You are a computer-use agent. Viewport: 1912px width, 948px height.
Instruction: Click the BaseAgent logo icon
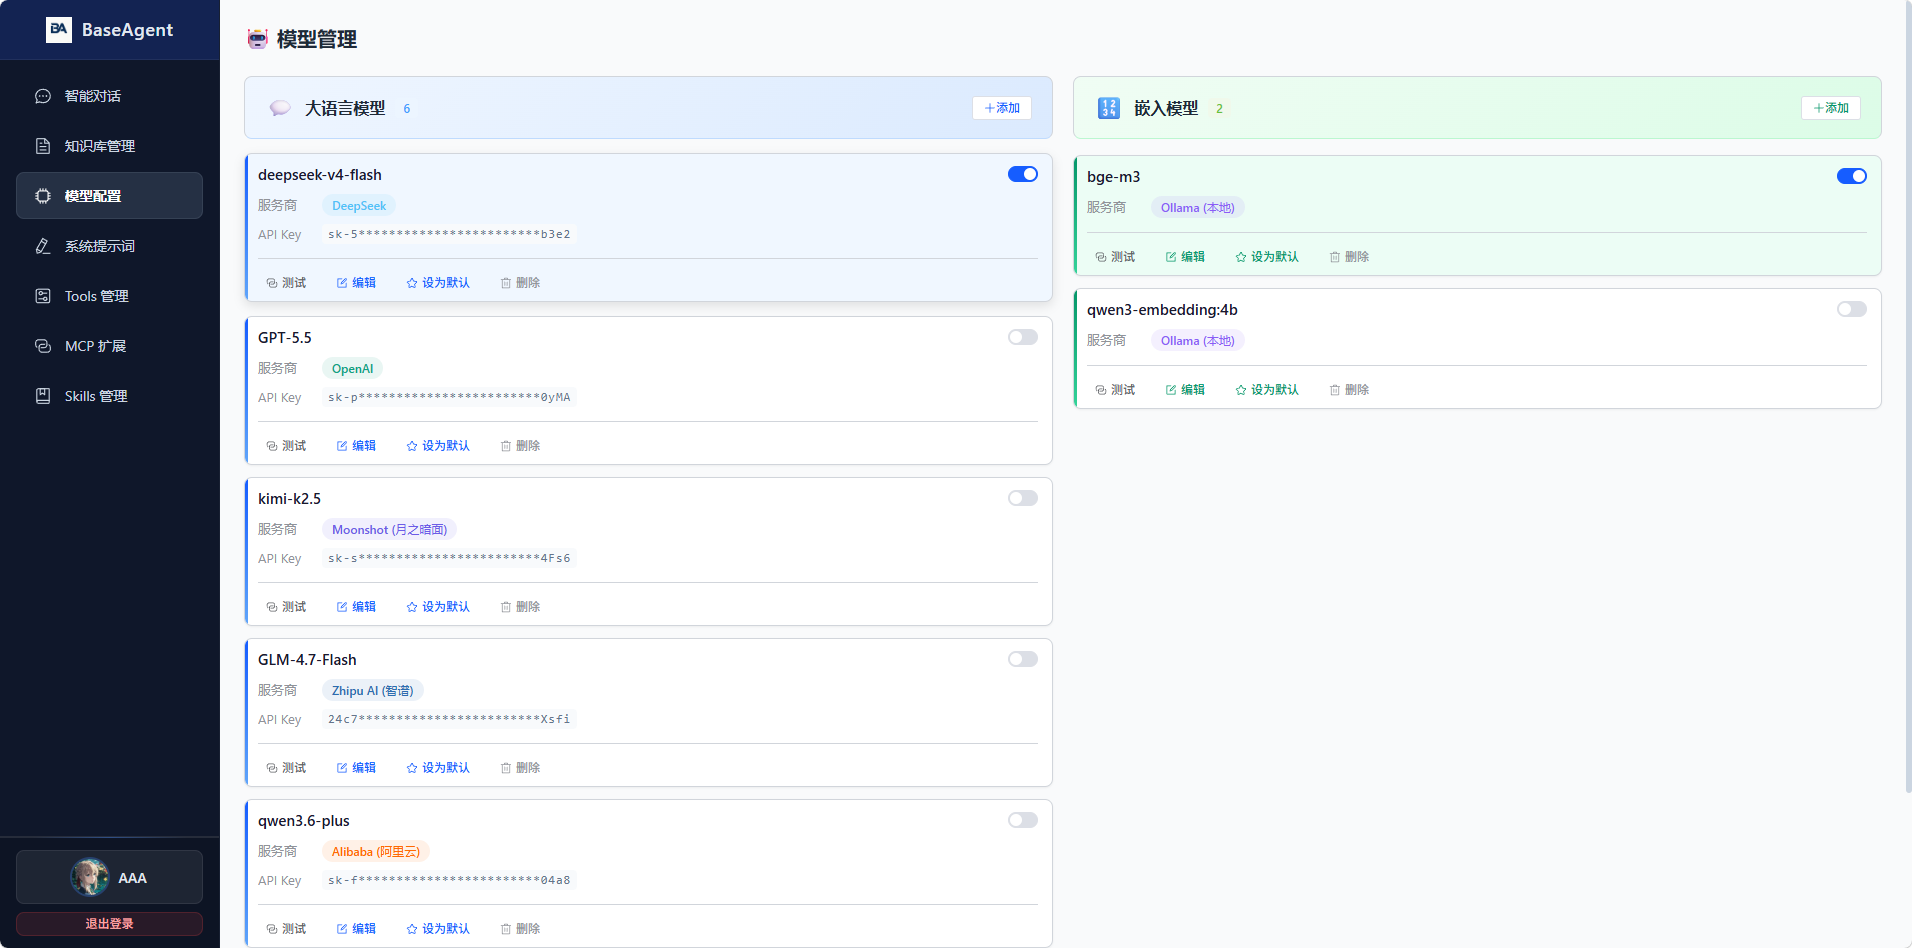[x=59, y=30]
